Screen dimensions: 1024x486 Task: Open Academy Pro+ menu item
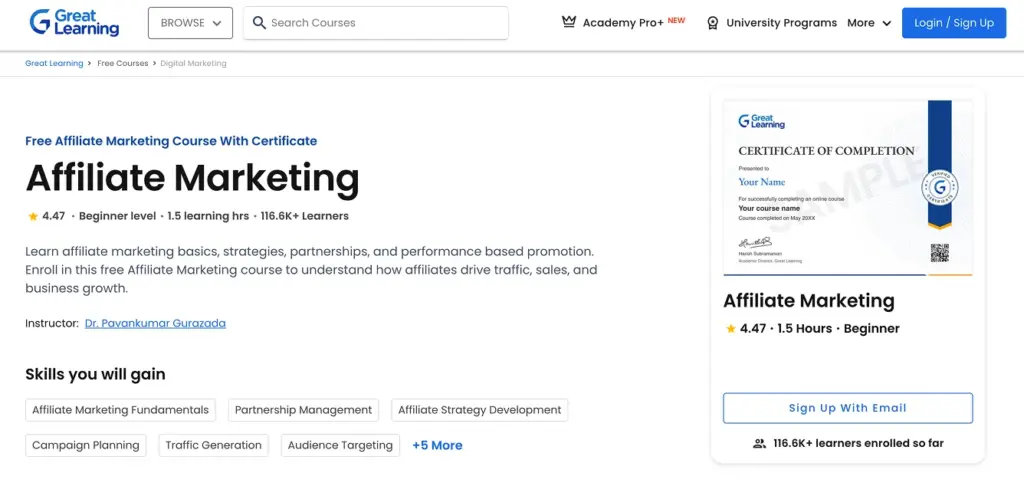[x=623, y=23]
